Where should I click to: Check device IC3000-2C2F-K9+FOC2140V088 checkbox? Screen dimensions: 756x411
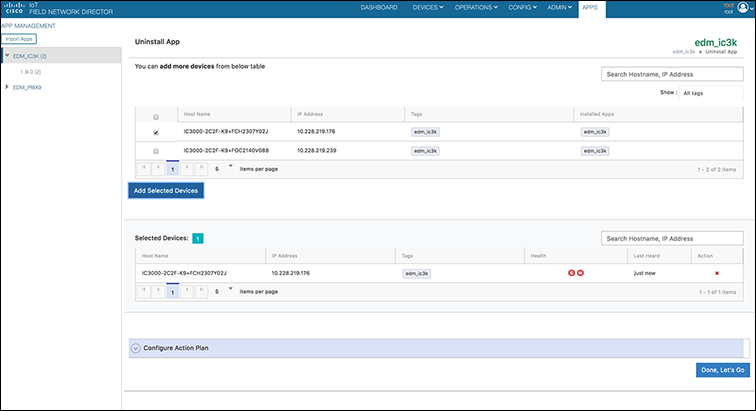(156, 151)
